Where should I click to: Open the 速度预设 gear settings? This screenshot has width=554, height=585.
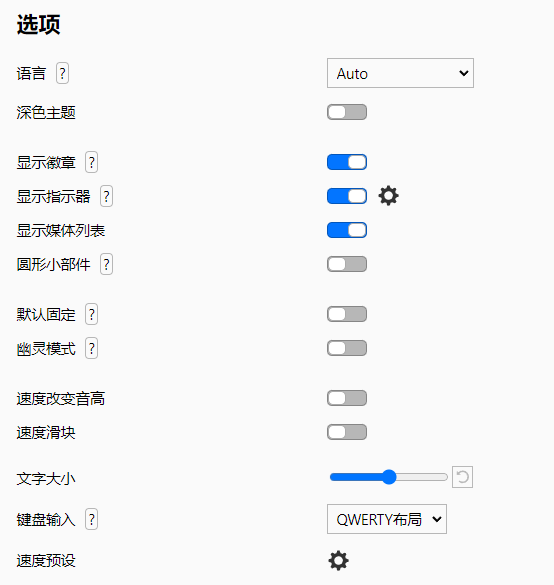tap(338, 560)
